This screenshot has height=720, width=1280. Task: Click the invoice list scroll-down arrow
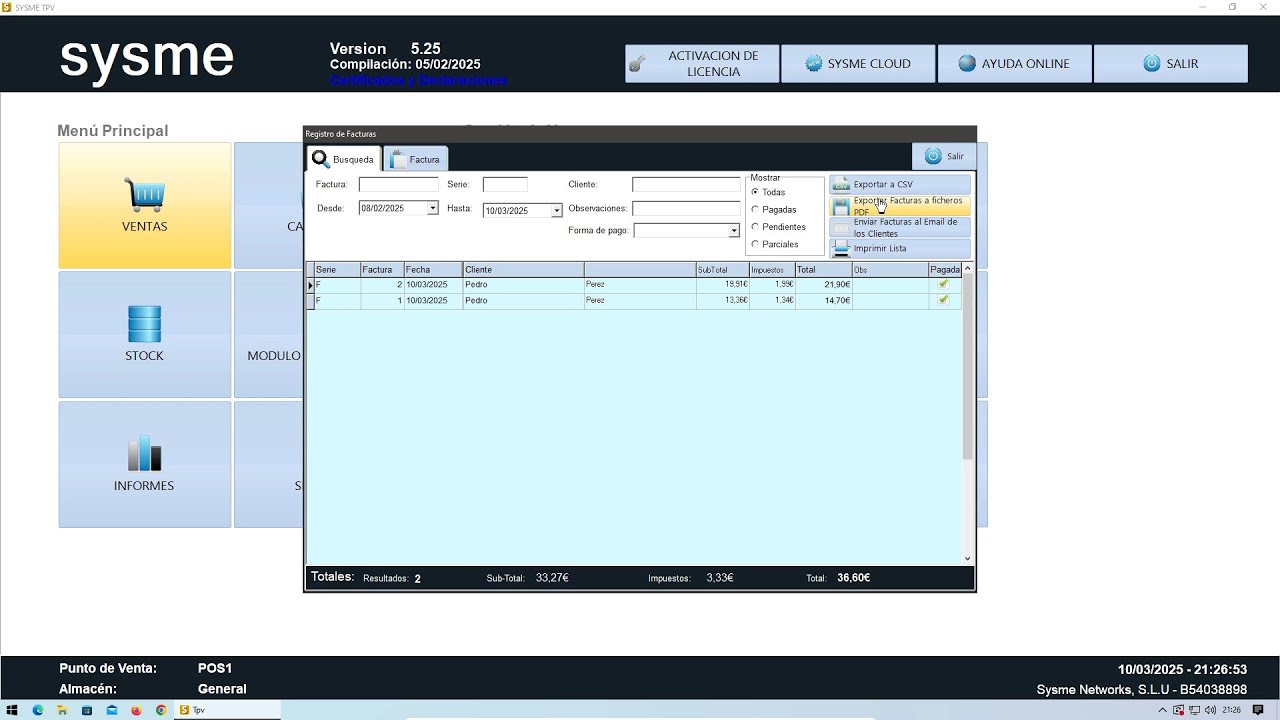pos(967,558)
